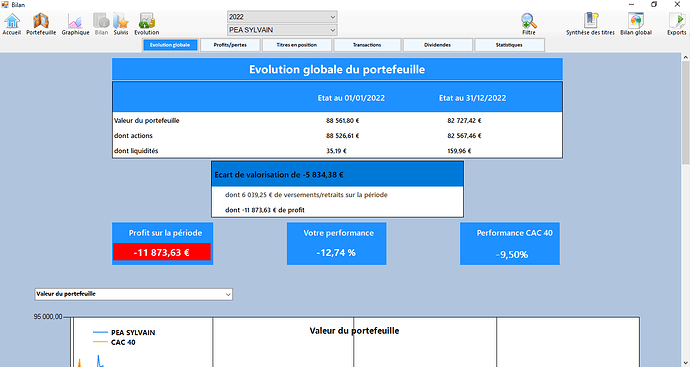Expand the PEA SYLVAIN portfolio dropdown
Image resolution: width=690 pixels, height=367 pixels.
pyautogui.click(x=282, y=30)
